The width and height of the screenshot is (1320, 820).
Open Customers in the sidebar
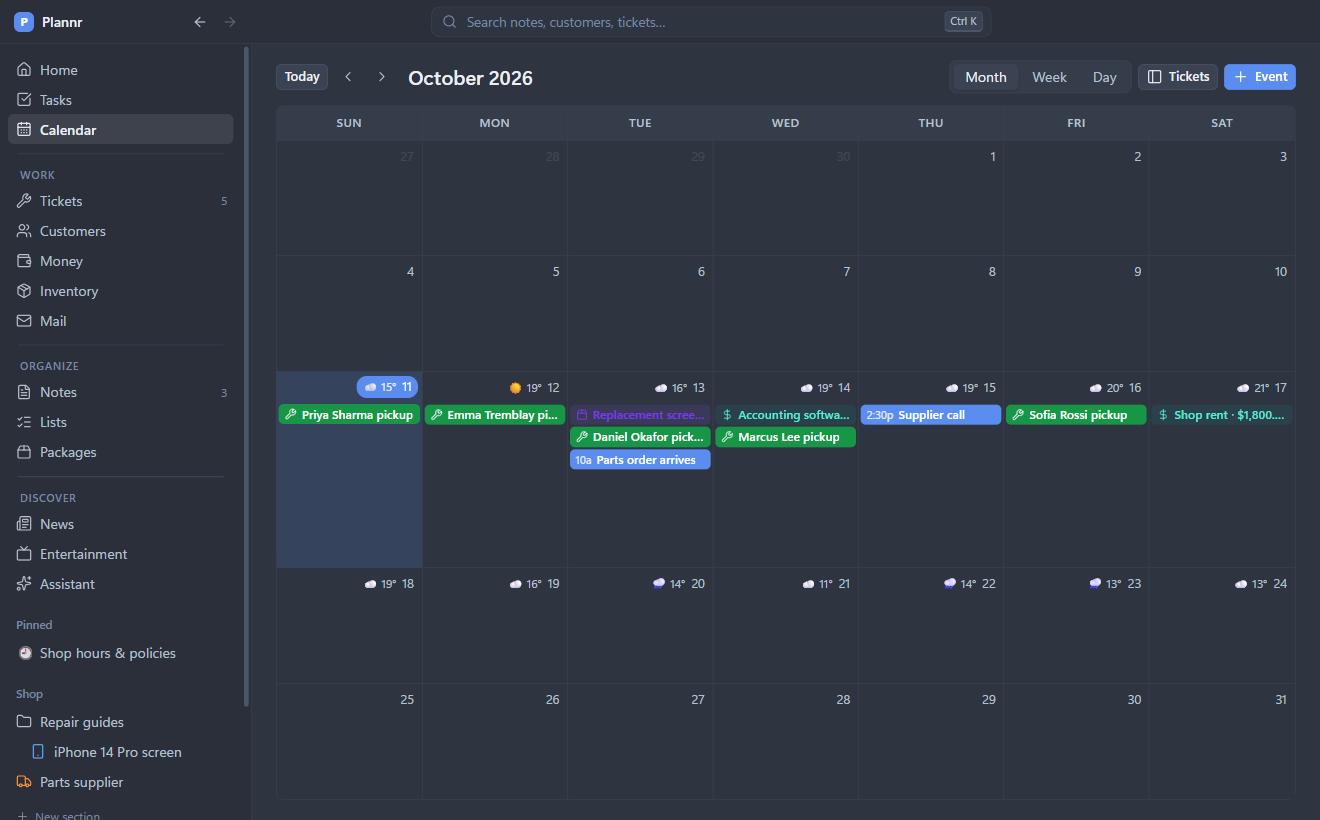[x=121, y=231]
